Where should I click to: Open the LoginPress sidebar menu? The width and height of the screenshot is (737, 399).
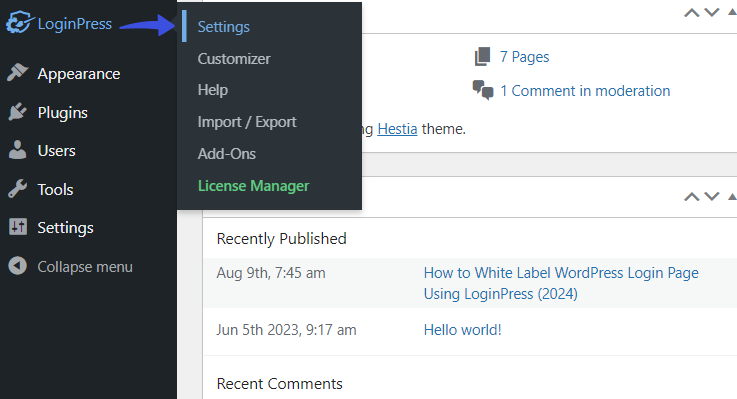[75, 23]
